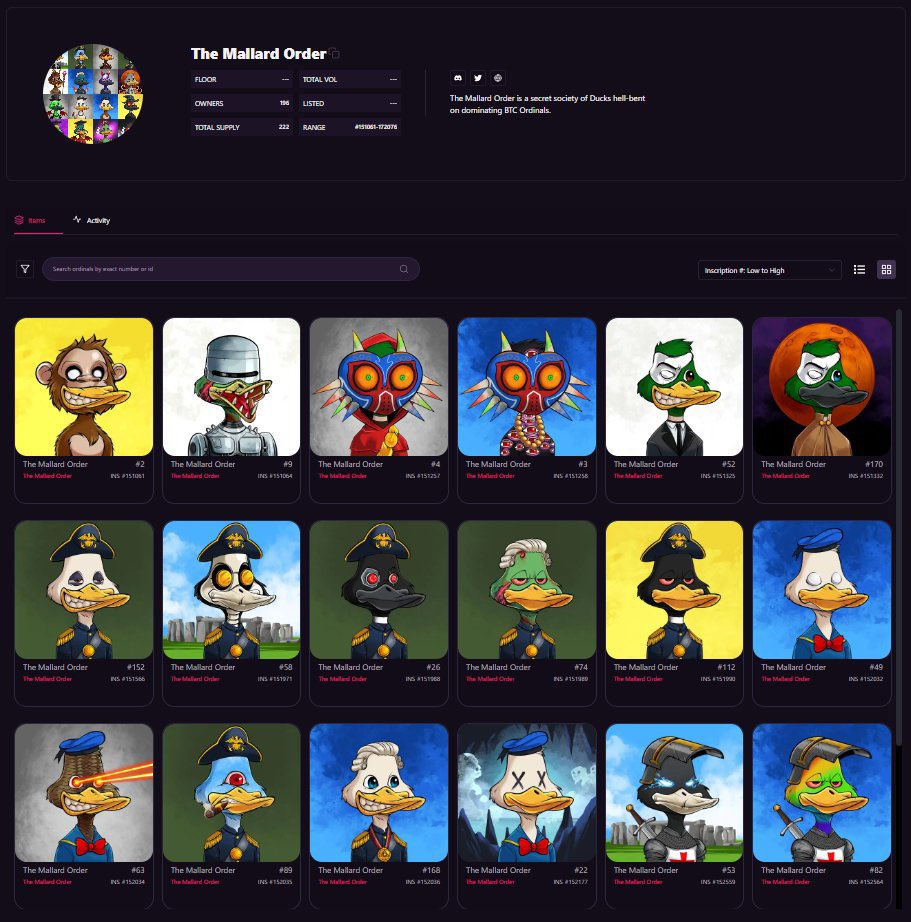Click the collection avatar image
The width and height of the screenshot is (911, 922).
click(93, 93)
